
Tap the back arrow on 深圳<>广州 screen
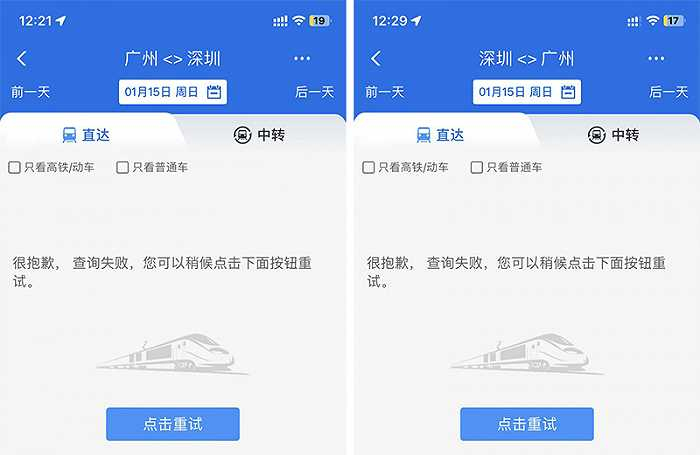click(376, 58)
